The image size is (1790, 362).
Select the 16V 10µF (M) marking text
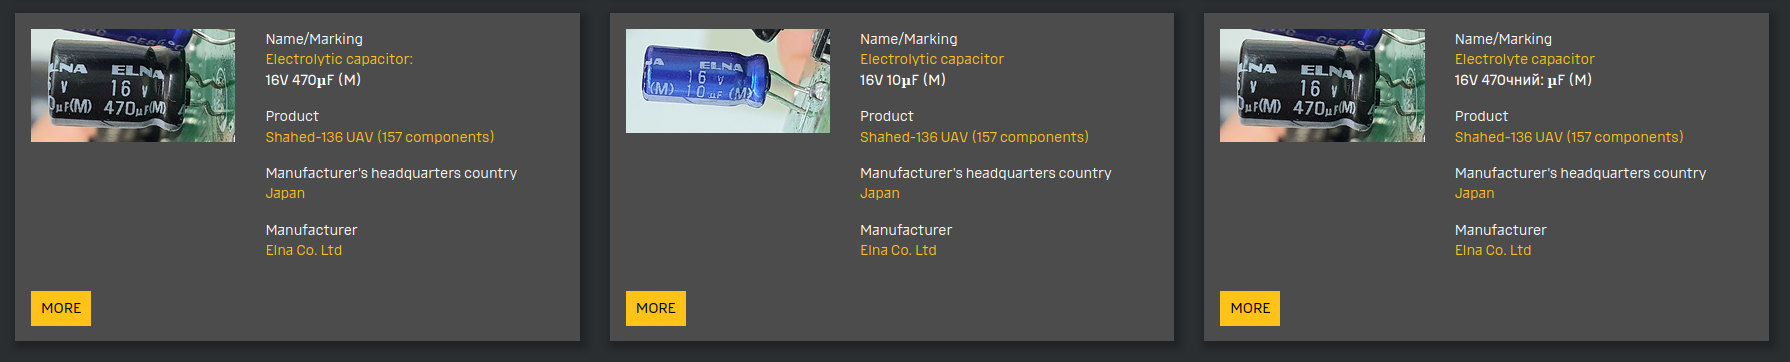tap(903, 80)
